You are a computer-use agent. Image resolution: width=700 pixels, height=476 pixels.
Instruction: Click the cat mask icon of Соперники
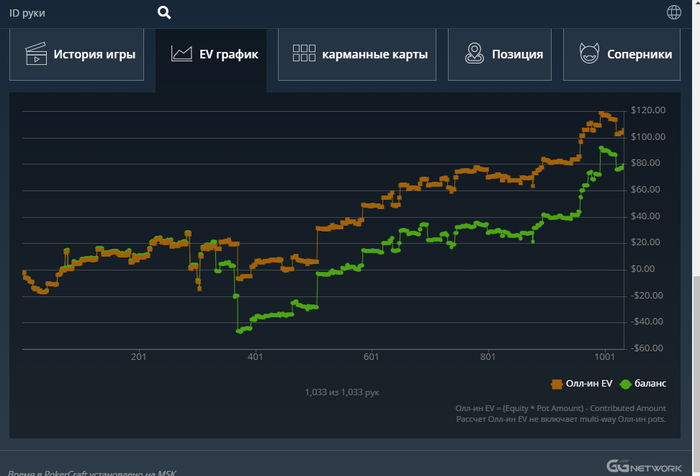[x=589, y=53]
